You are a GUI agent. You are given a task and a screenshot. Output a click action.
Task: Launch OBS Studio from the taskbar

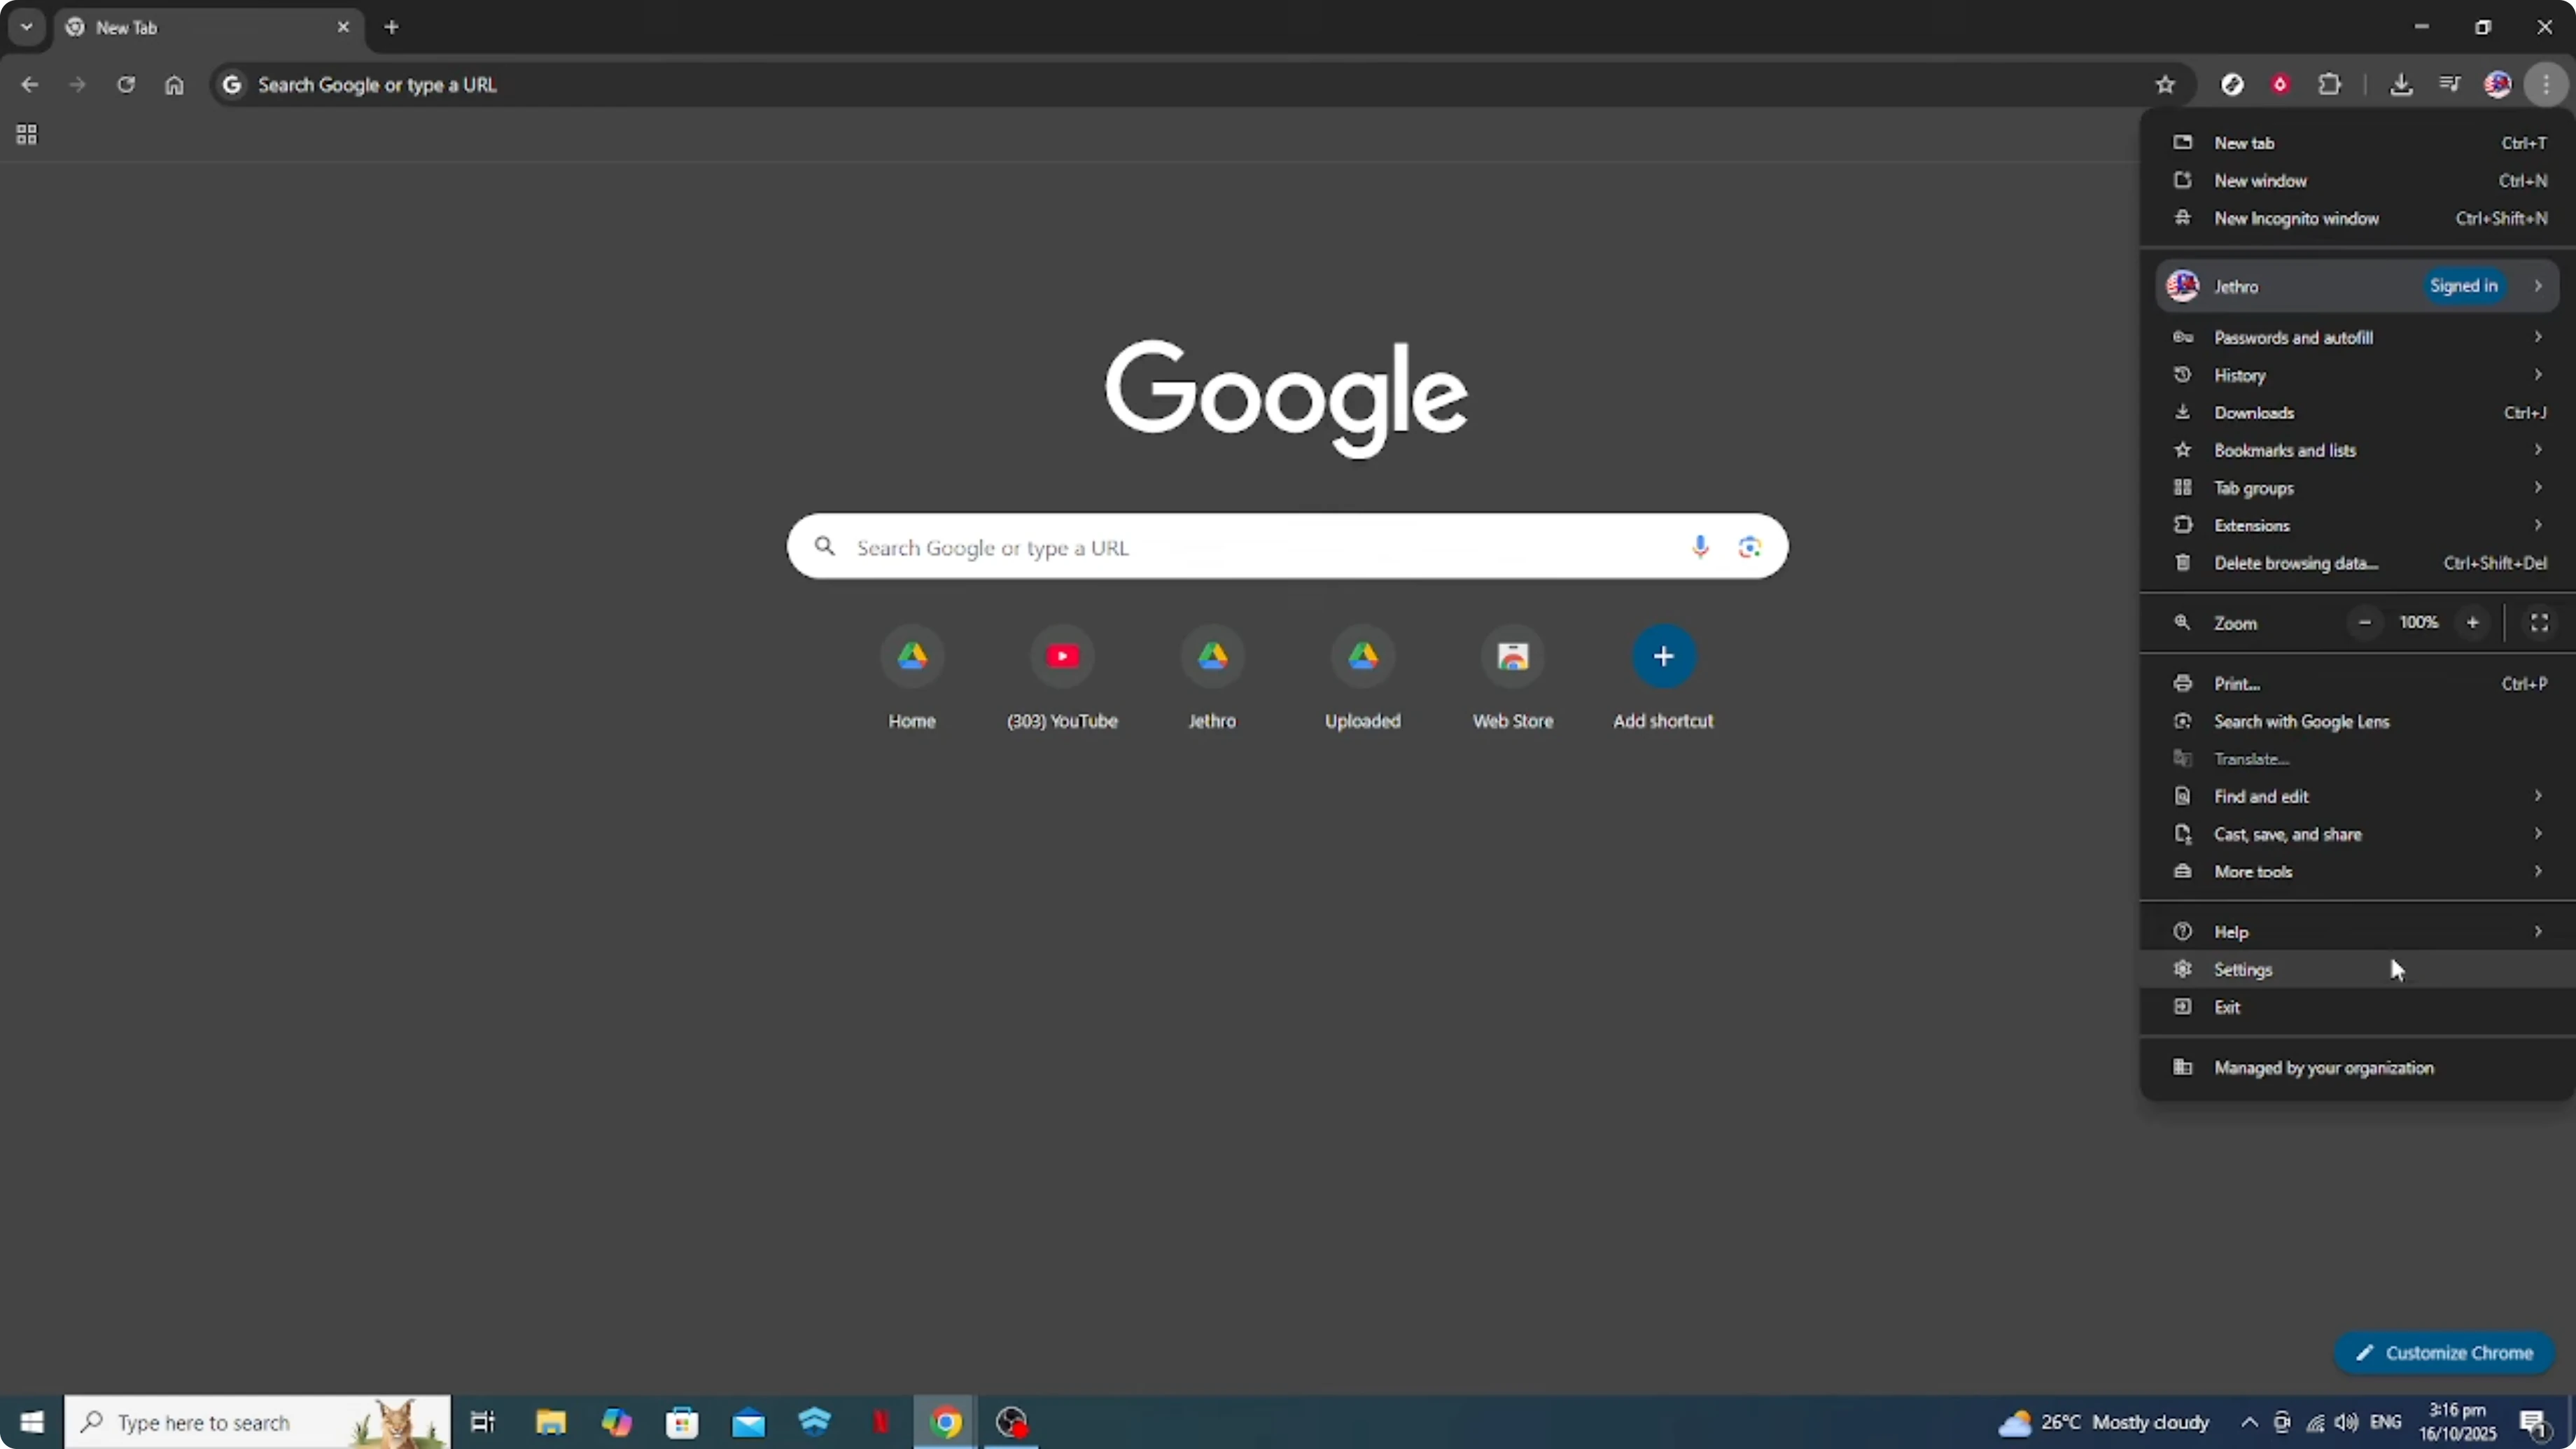click(1011, 1421)
